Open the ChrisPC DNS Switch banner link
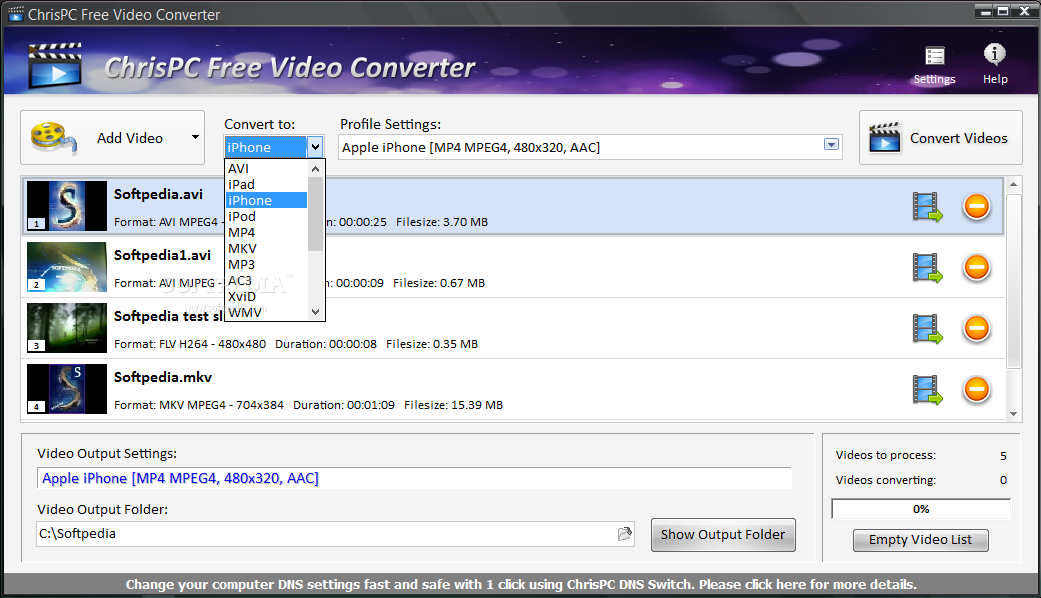This screenshot has height=598, width=1041. tap(521, 584)
